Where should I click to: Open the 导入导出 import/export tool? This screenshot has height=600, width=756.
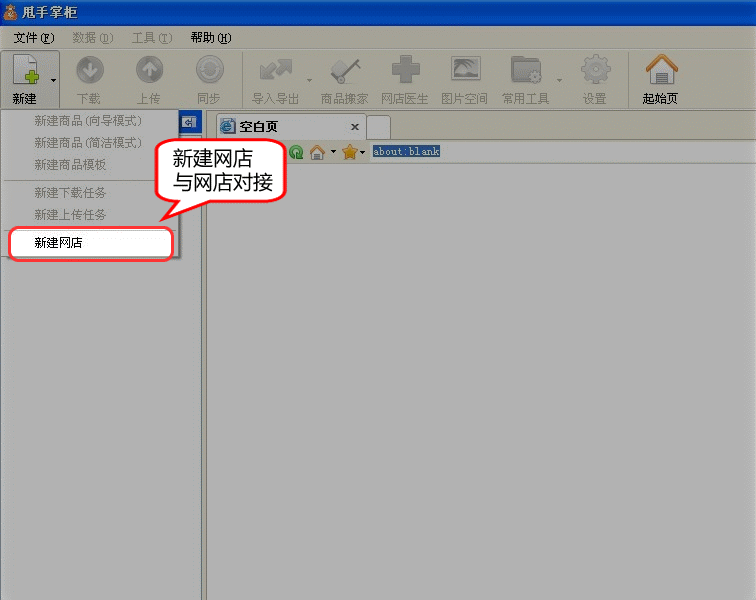[276, 79]
